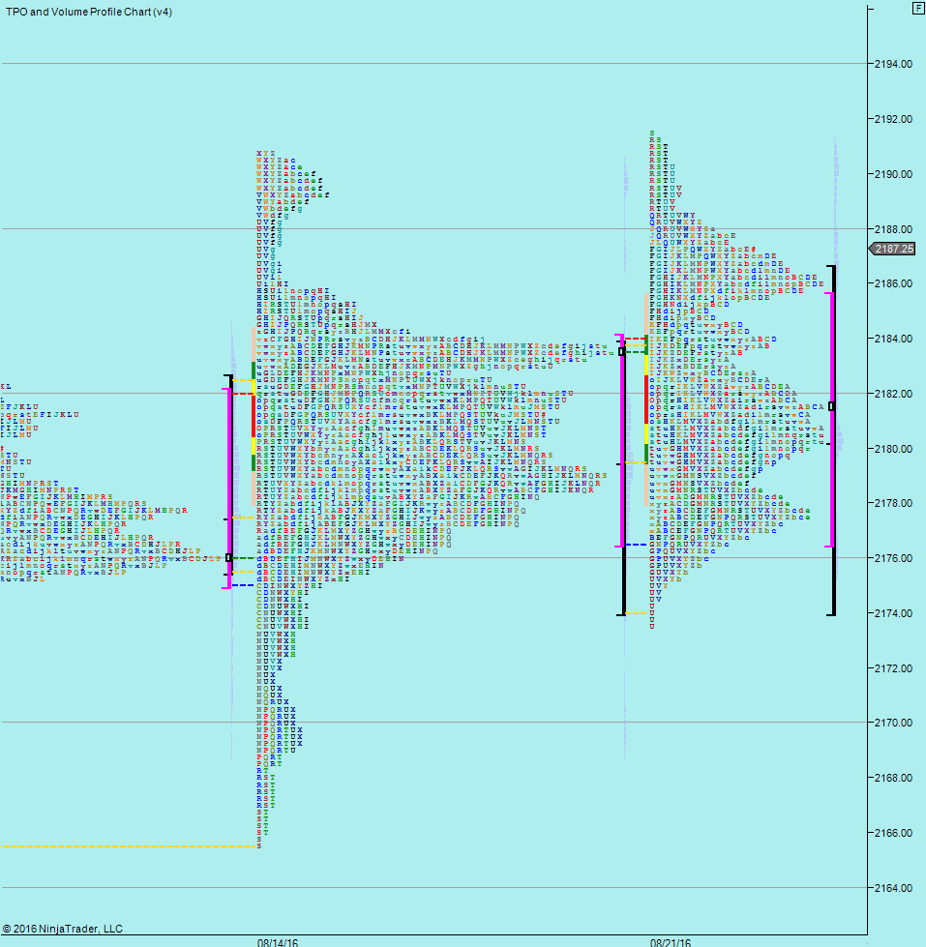This screenshot has width=926, height=947.
Task: Click red segment of 08/14 color strip
Action: [x=252, y=415]
